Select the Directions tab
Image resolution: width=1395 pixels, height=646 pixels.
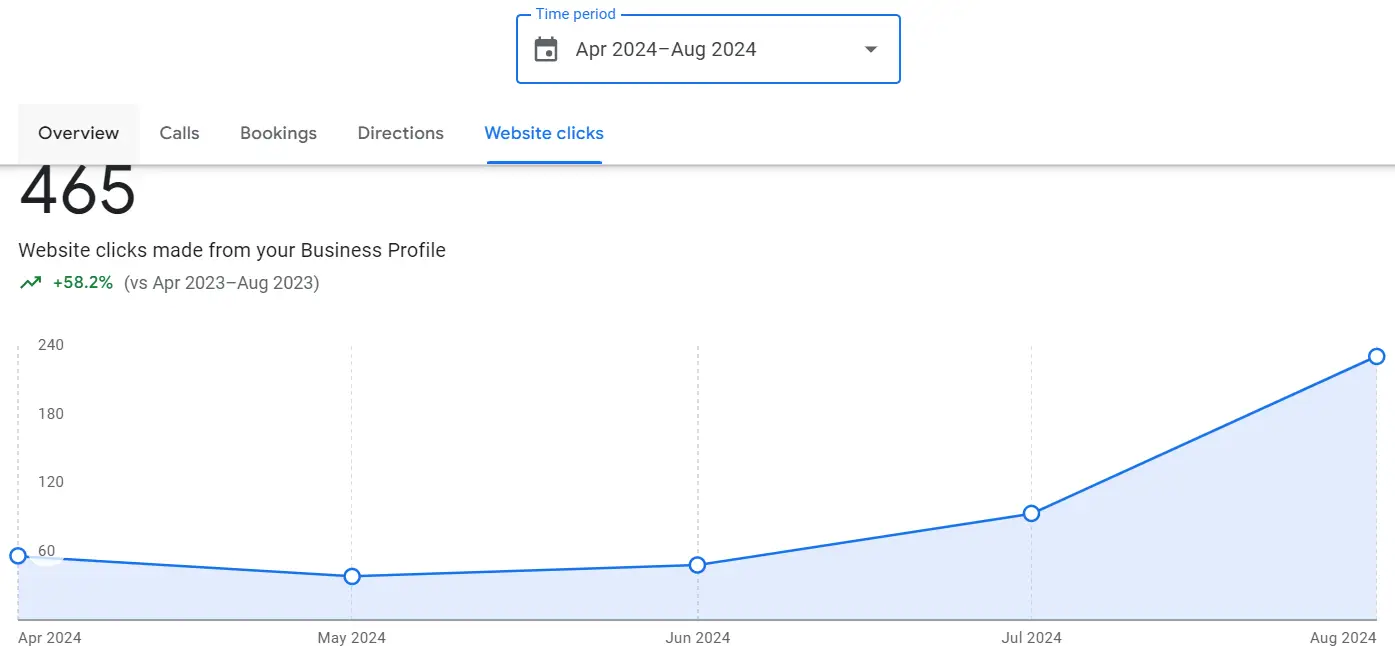click(400, 132)
